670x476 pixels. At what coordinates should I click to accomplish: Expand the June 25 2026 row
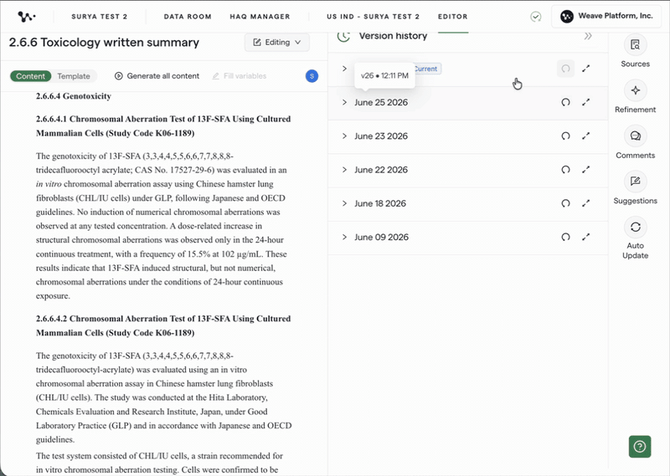coord(344,102)
